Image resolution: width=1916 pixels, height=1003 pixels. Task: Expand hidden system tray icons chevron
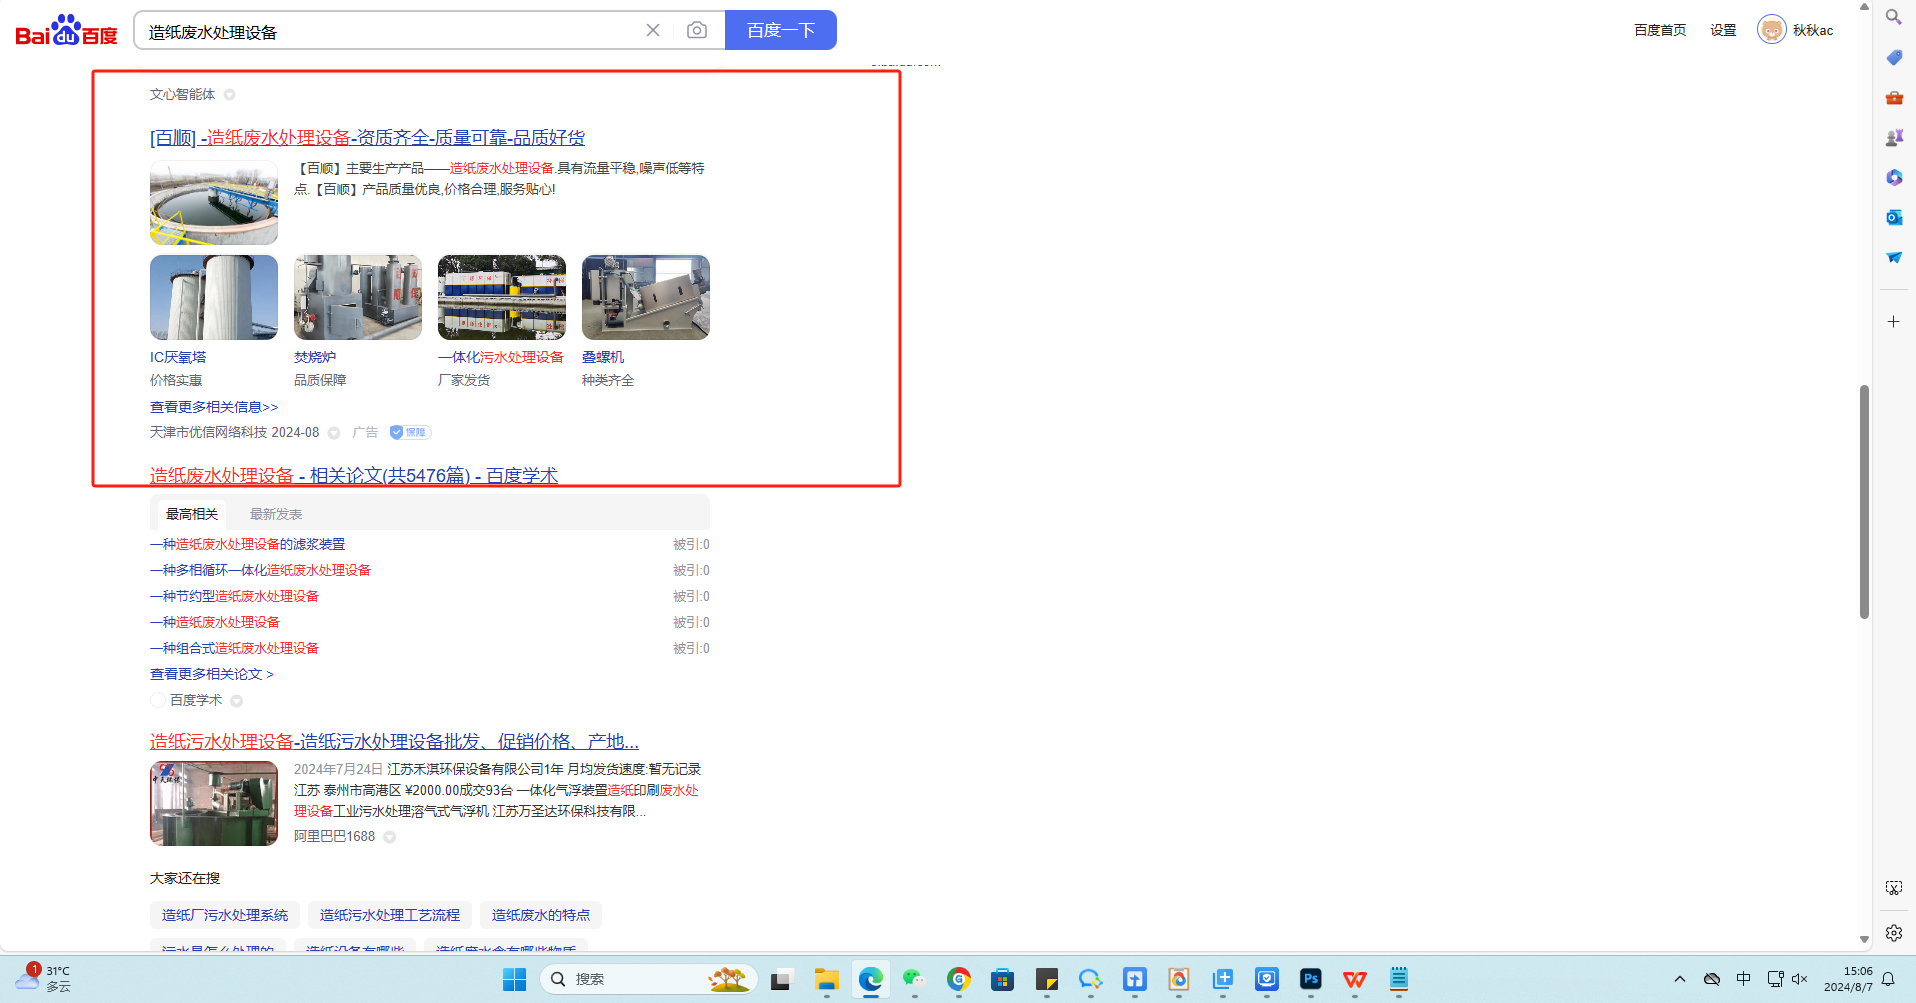click(1680, 979)
